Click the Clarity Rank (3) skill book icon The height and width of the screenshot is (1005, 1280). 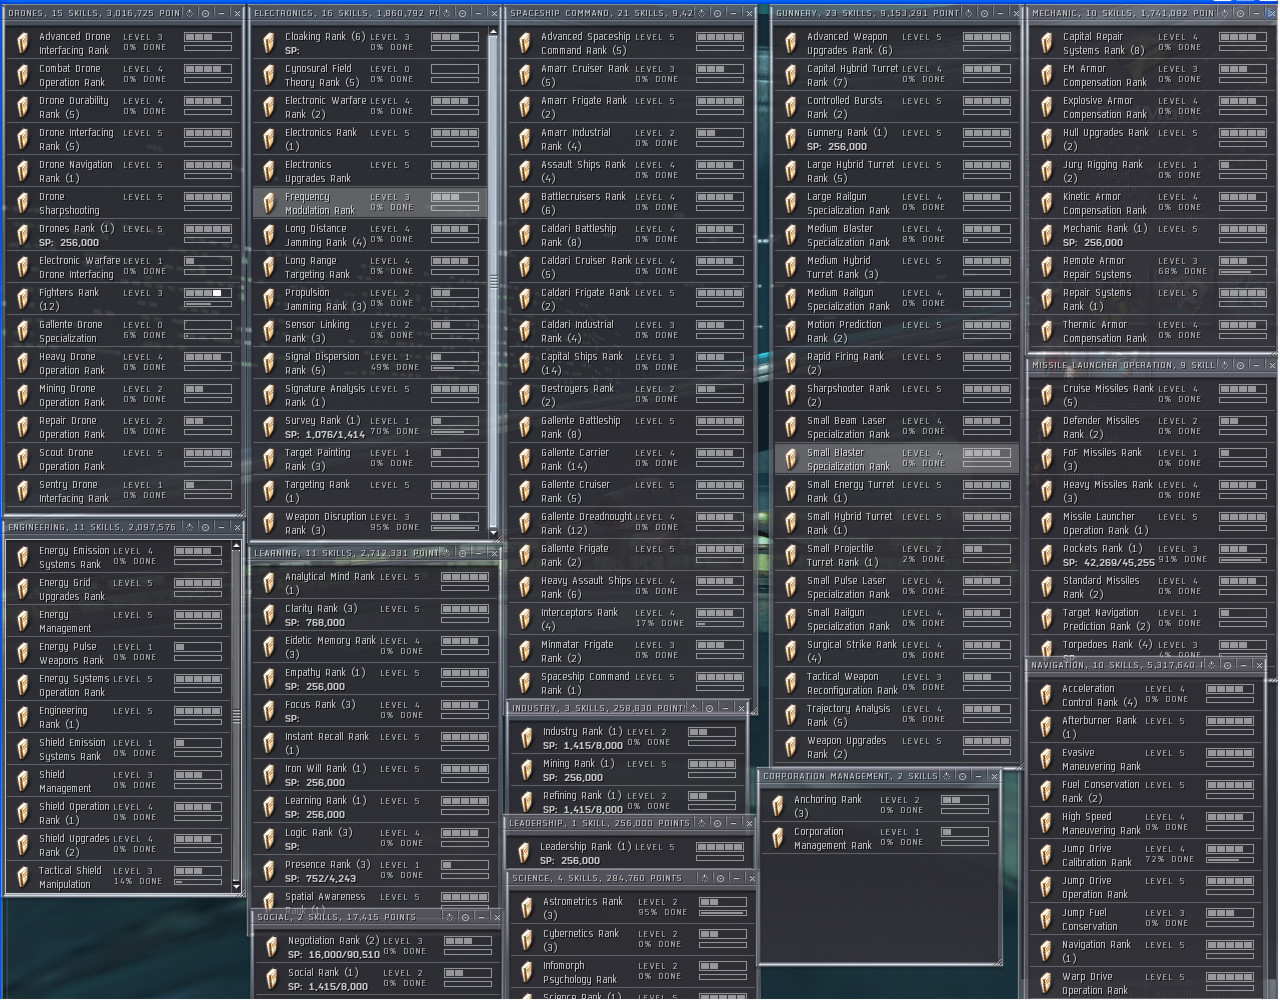pyautogui.click(x=268, y=615)
